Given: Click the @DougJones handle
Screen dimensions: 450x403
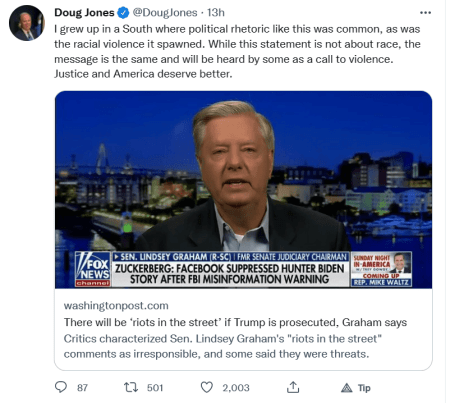Looking at the screenshot, I should [165, 13].
